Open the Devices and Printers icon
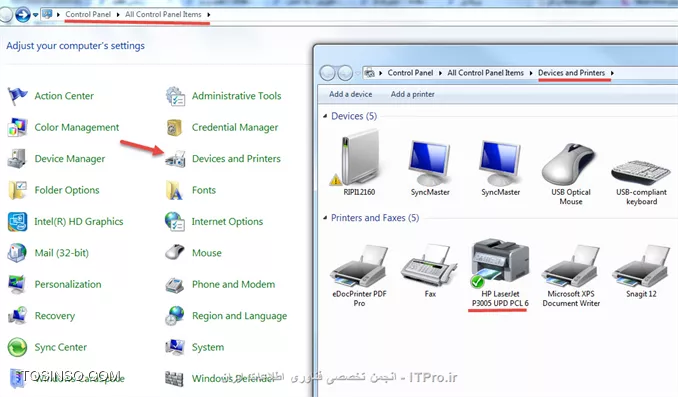This screenshot has height=397, width=678. click(175, 159)
